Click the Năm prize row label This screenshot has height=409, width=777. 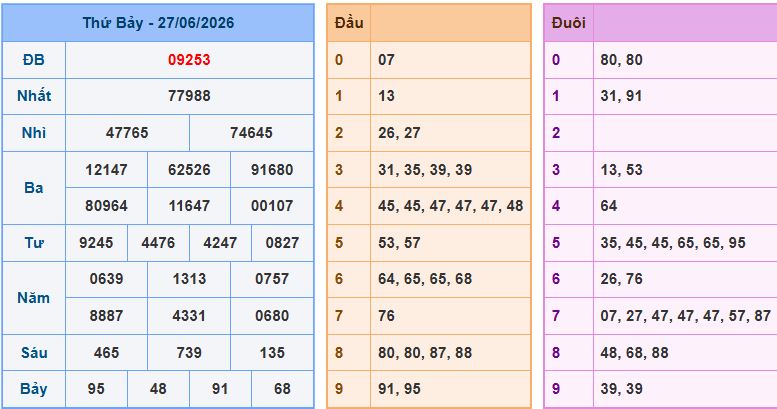point(34,297)
